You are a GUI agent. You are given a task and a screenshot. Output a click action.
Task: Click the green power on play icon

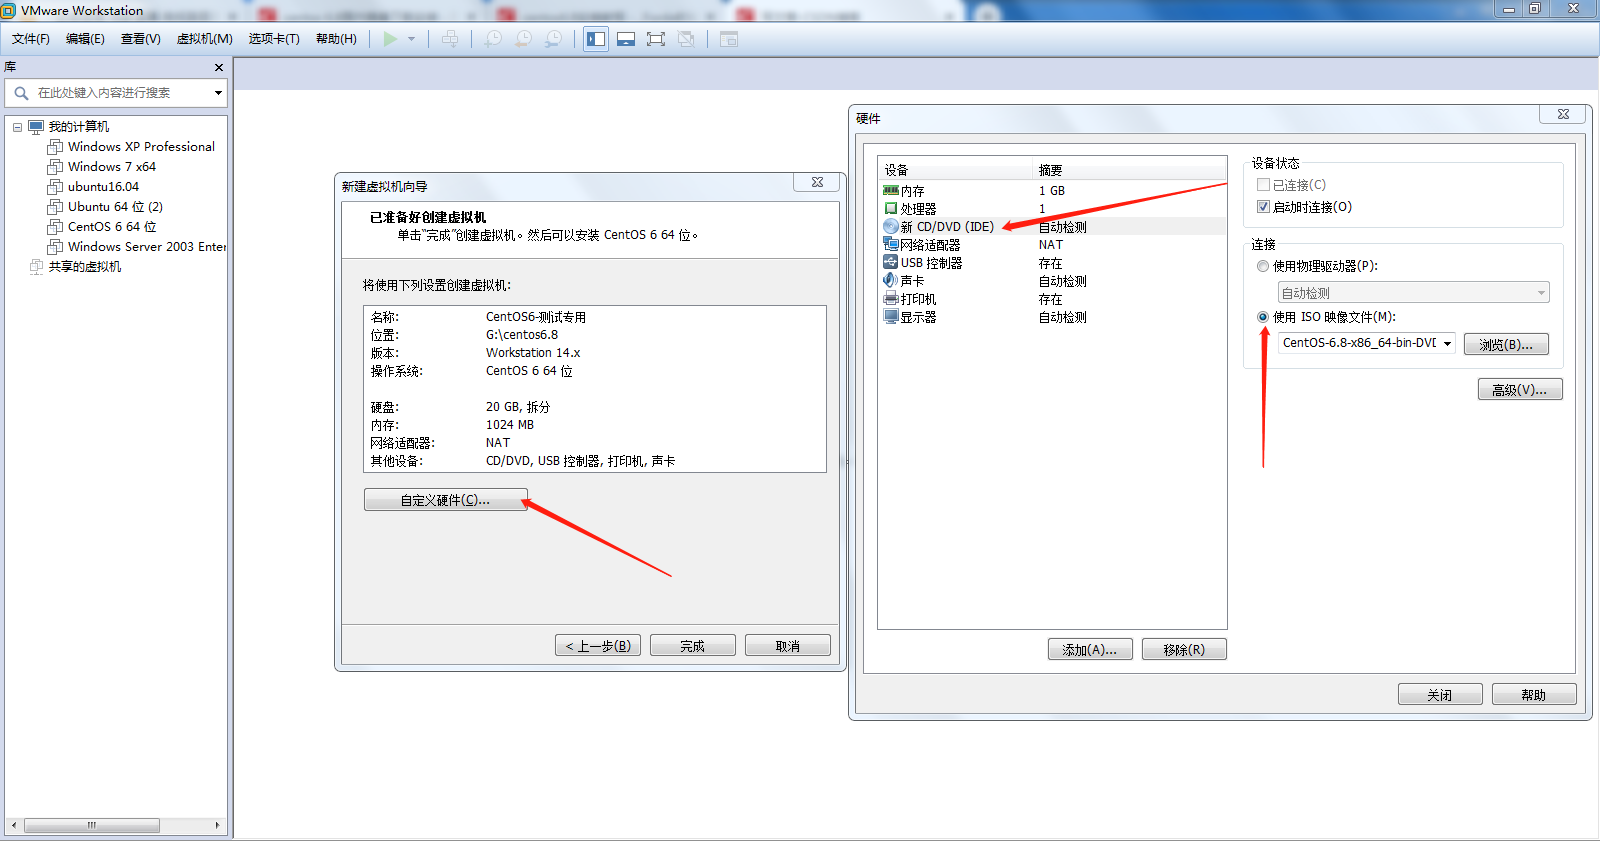[x=390, y=39]
